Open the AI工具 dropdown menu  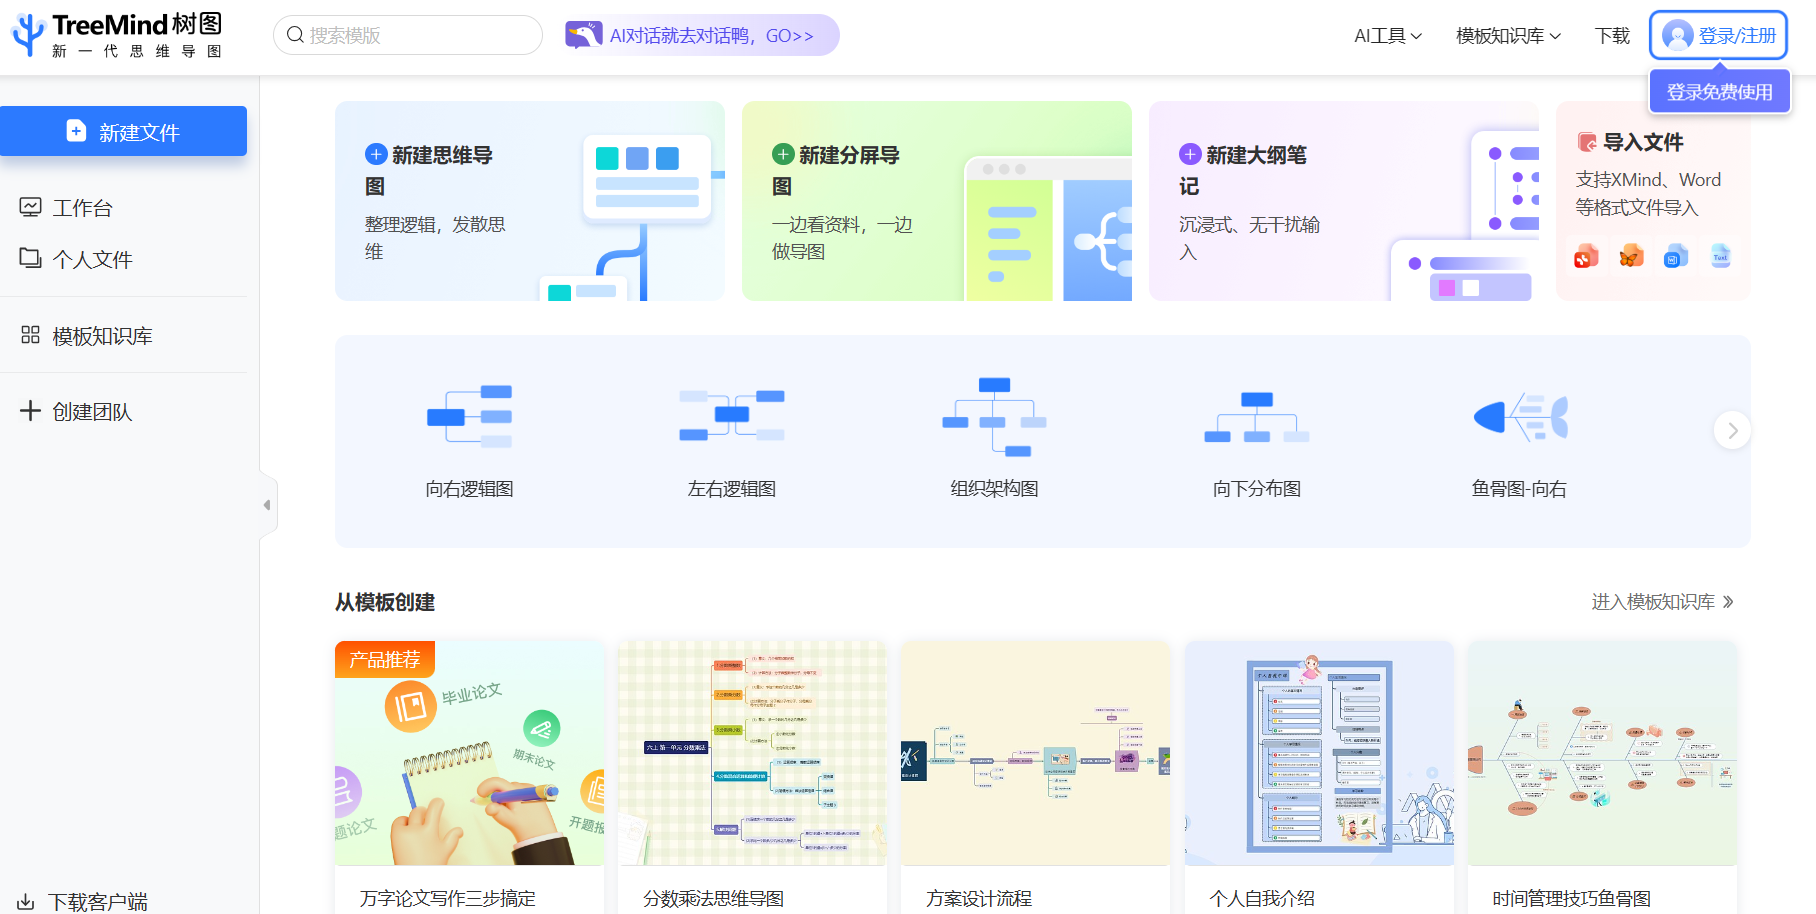pyautogui.click(x=1387, y=34)
